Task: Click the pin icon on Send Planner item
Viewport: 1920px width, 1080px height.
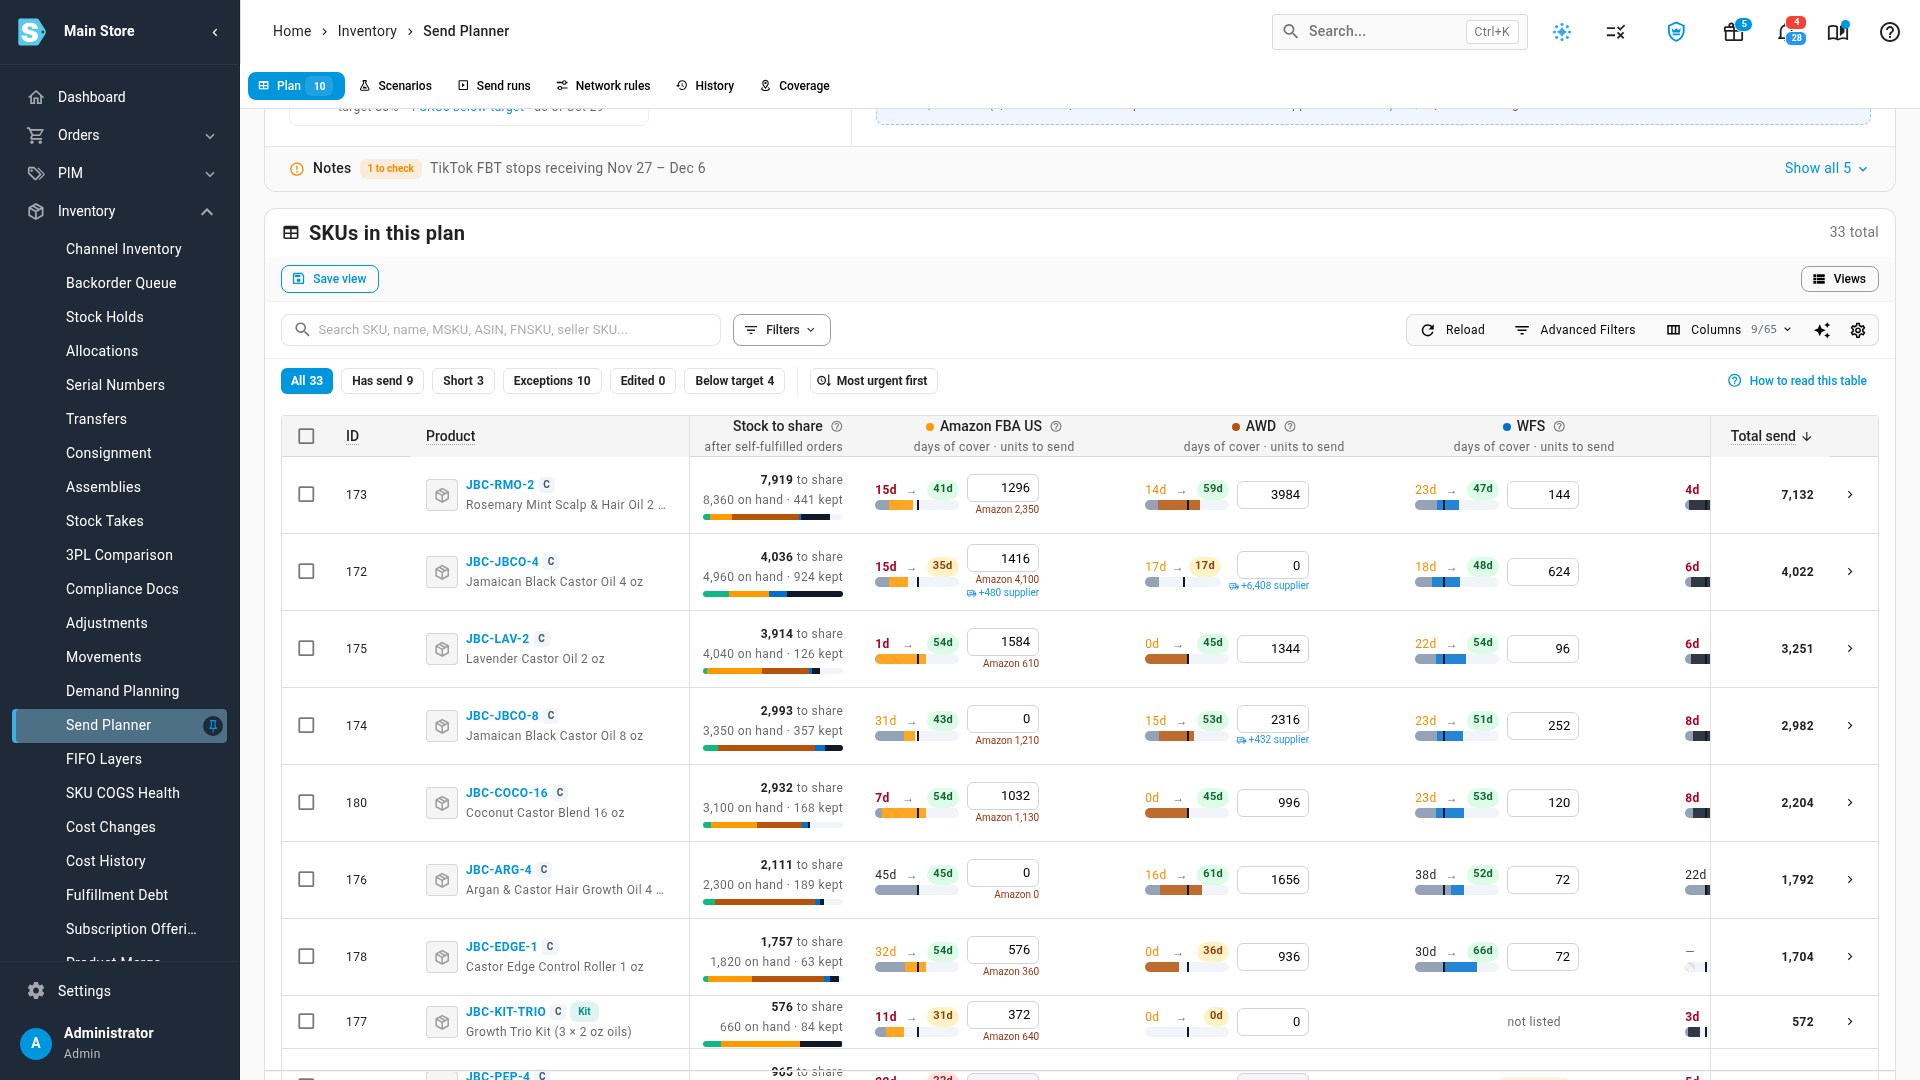Action: point(213,726)
